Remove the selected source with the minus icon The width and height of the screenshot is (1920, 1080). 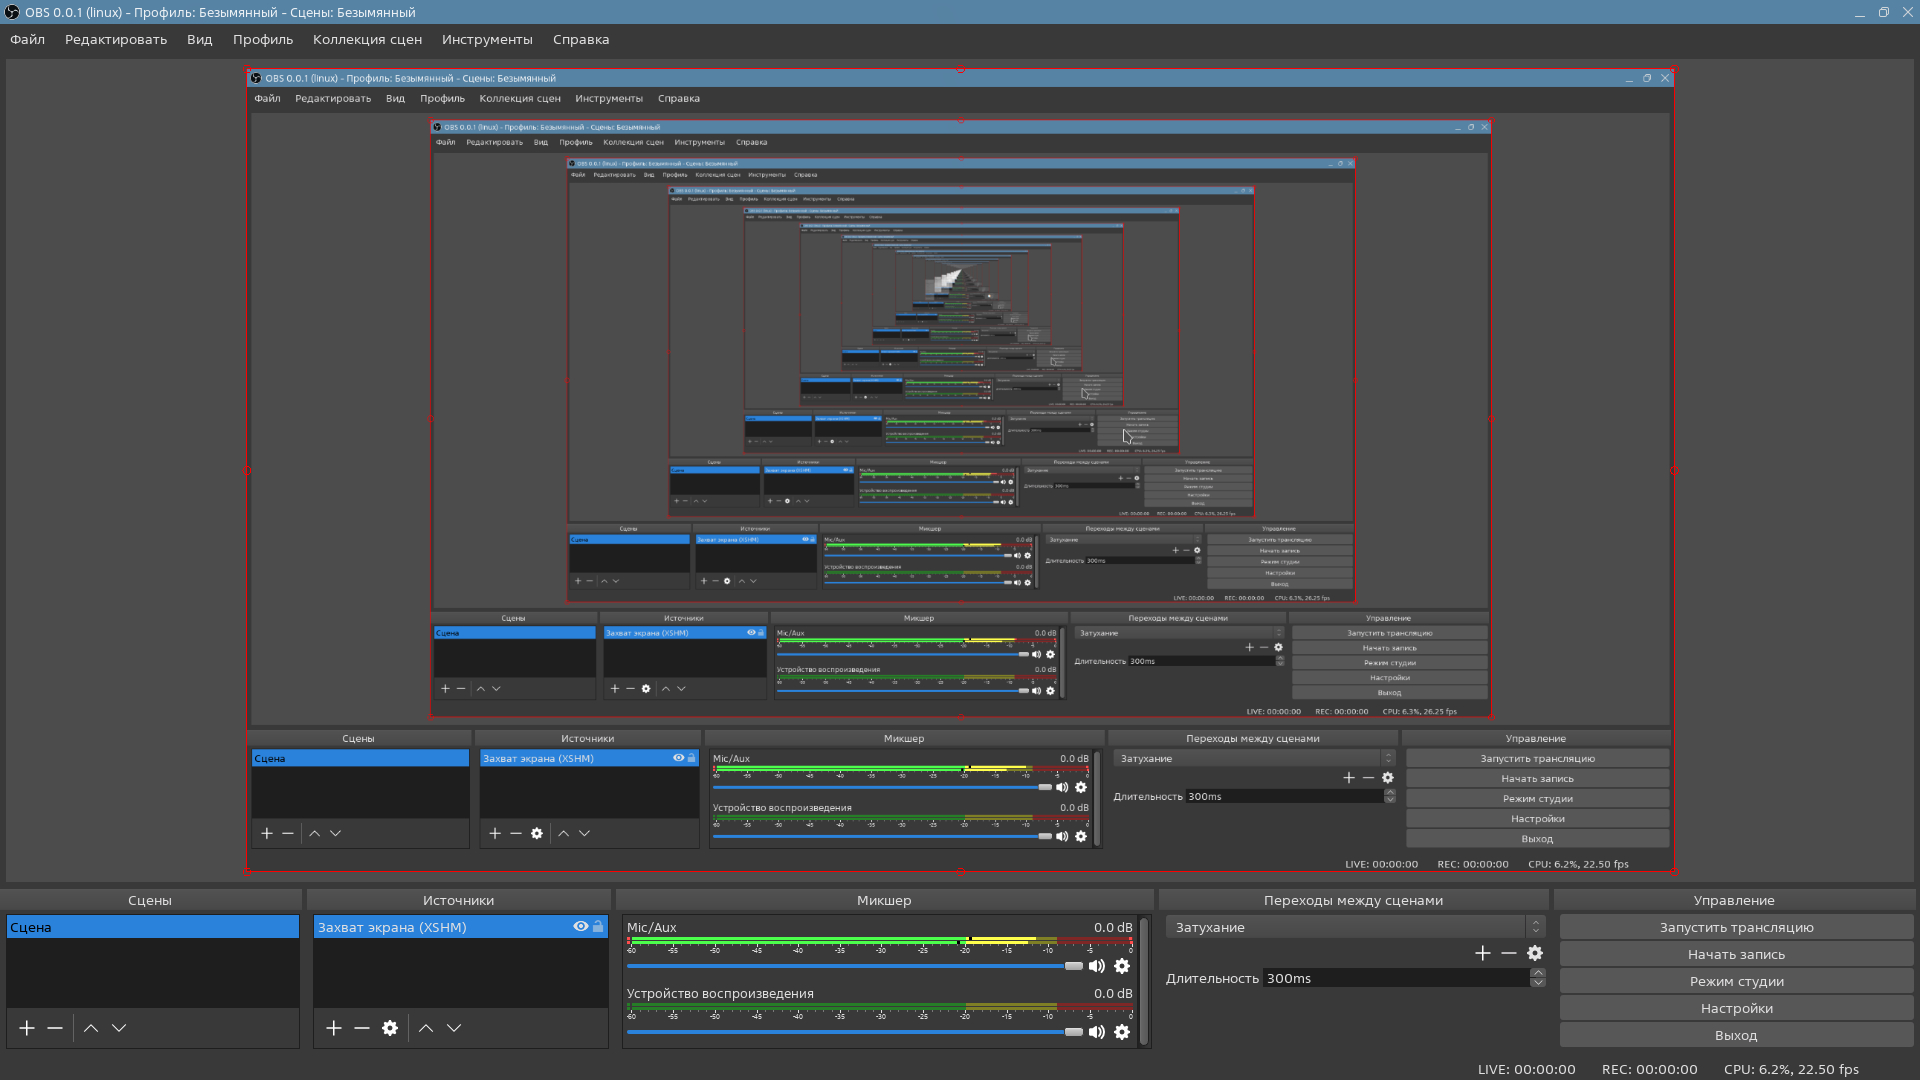362,1028
